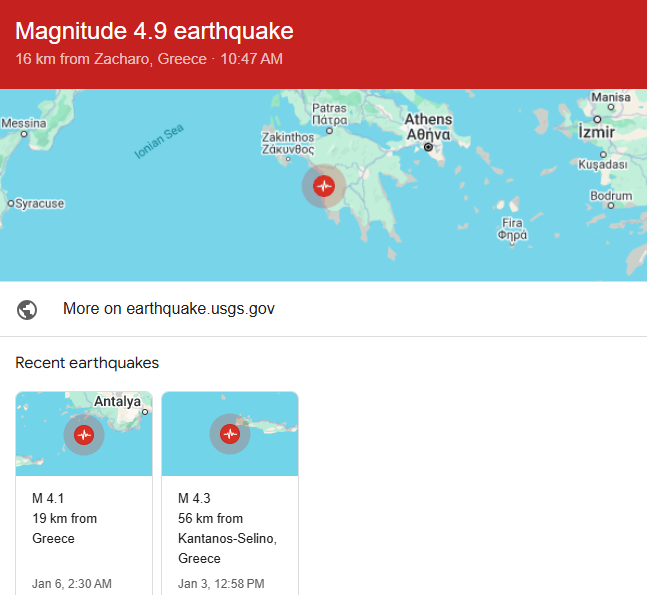
Task: Click the Bodrum label on the map
Action: coord(611,196)
